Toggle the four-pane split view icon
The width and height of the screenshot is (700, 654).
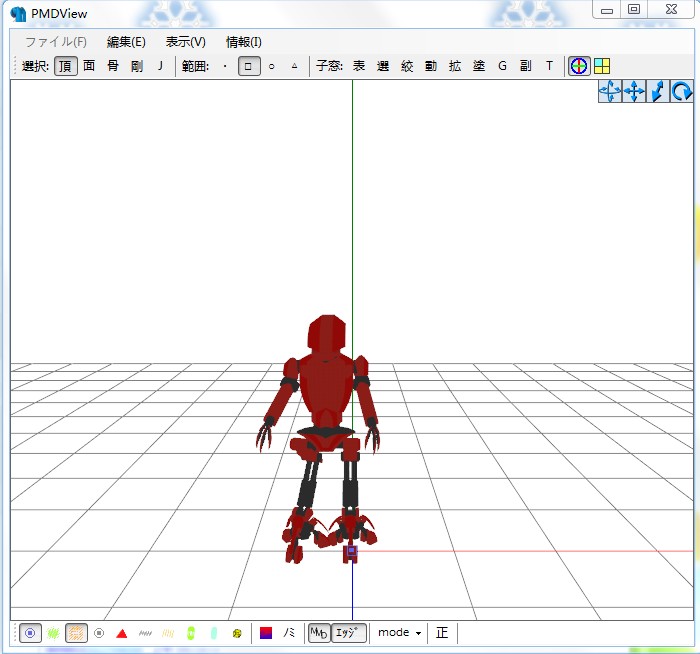click(x=602, y=66)
